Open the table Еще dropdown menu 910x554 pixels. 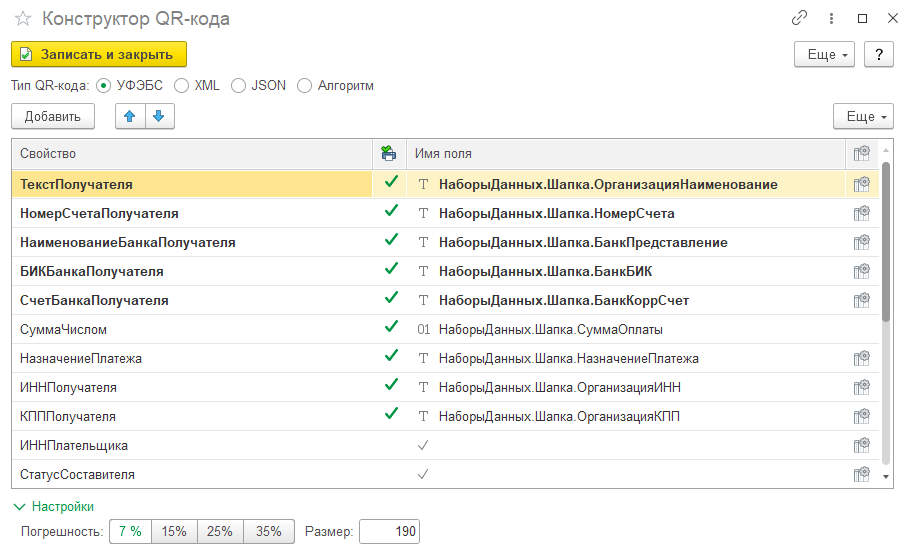point(863,117)
